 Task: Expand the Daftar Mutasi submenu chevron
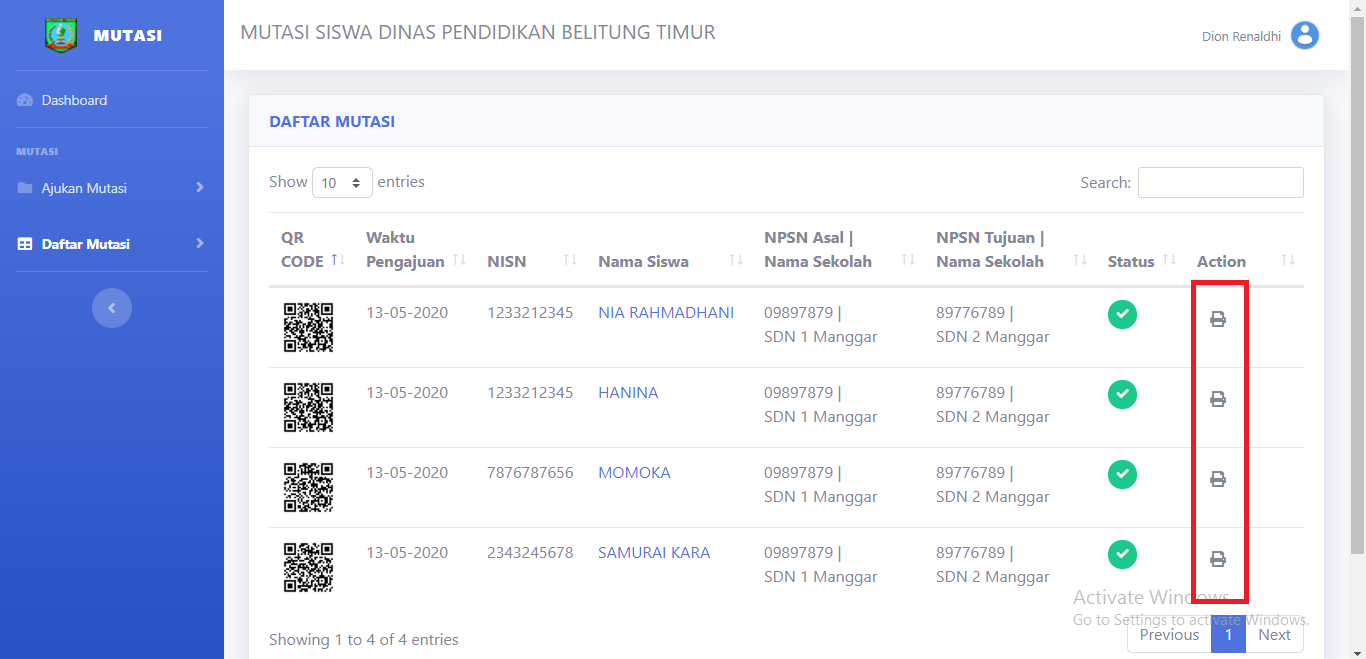pos(200,244)
